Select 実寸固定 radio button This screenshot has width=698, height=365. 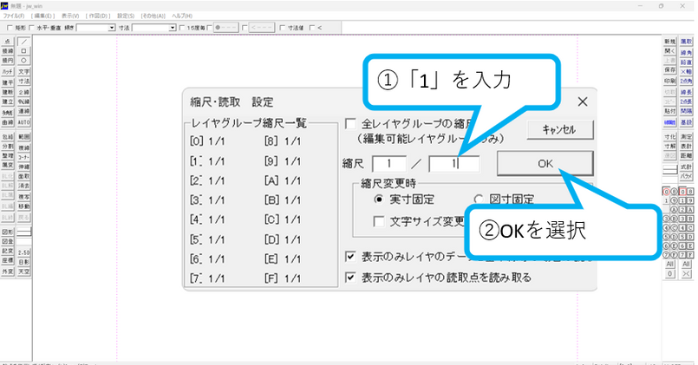point(378,199)
